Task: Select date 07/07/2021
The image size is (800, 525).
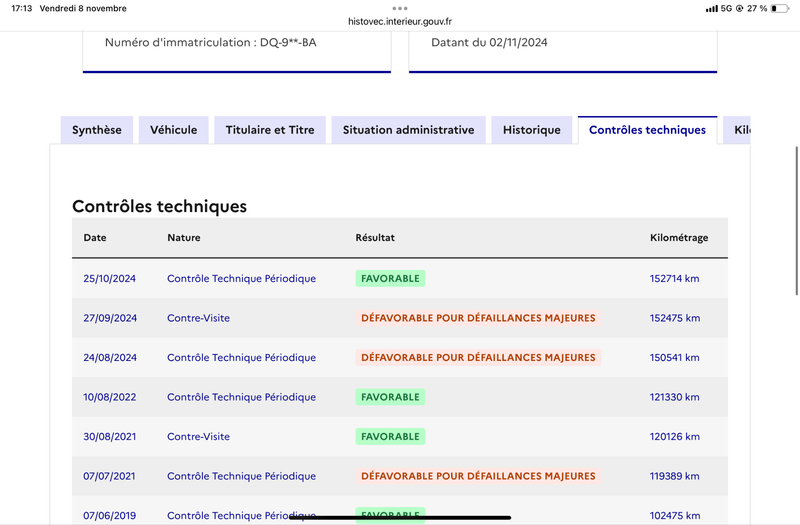Action: pos(109,477)
